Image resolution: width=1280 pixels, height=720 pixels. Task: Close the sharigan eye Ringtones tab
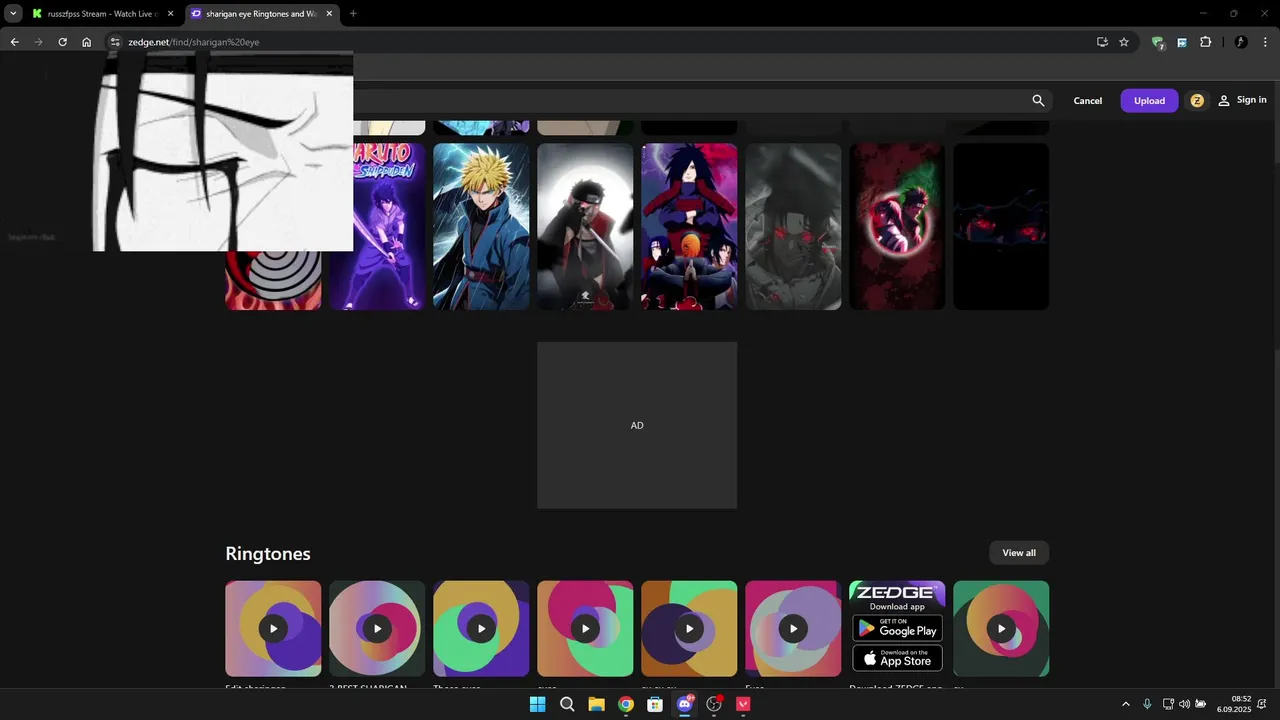tap(329, 14)
